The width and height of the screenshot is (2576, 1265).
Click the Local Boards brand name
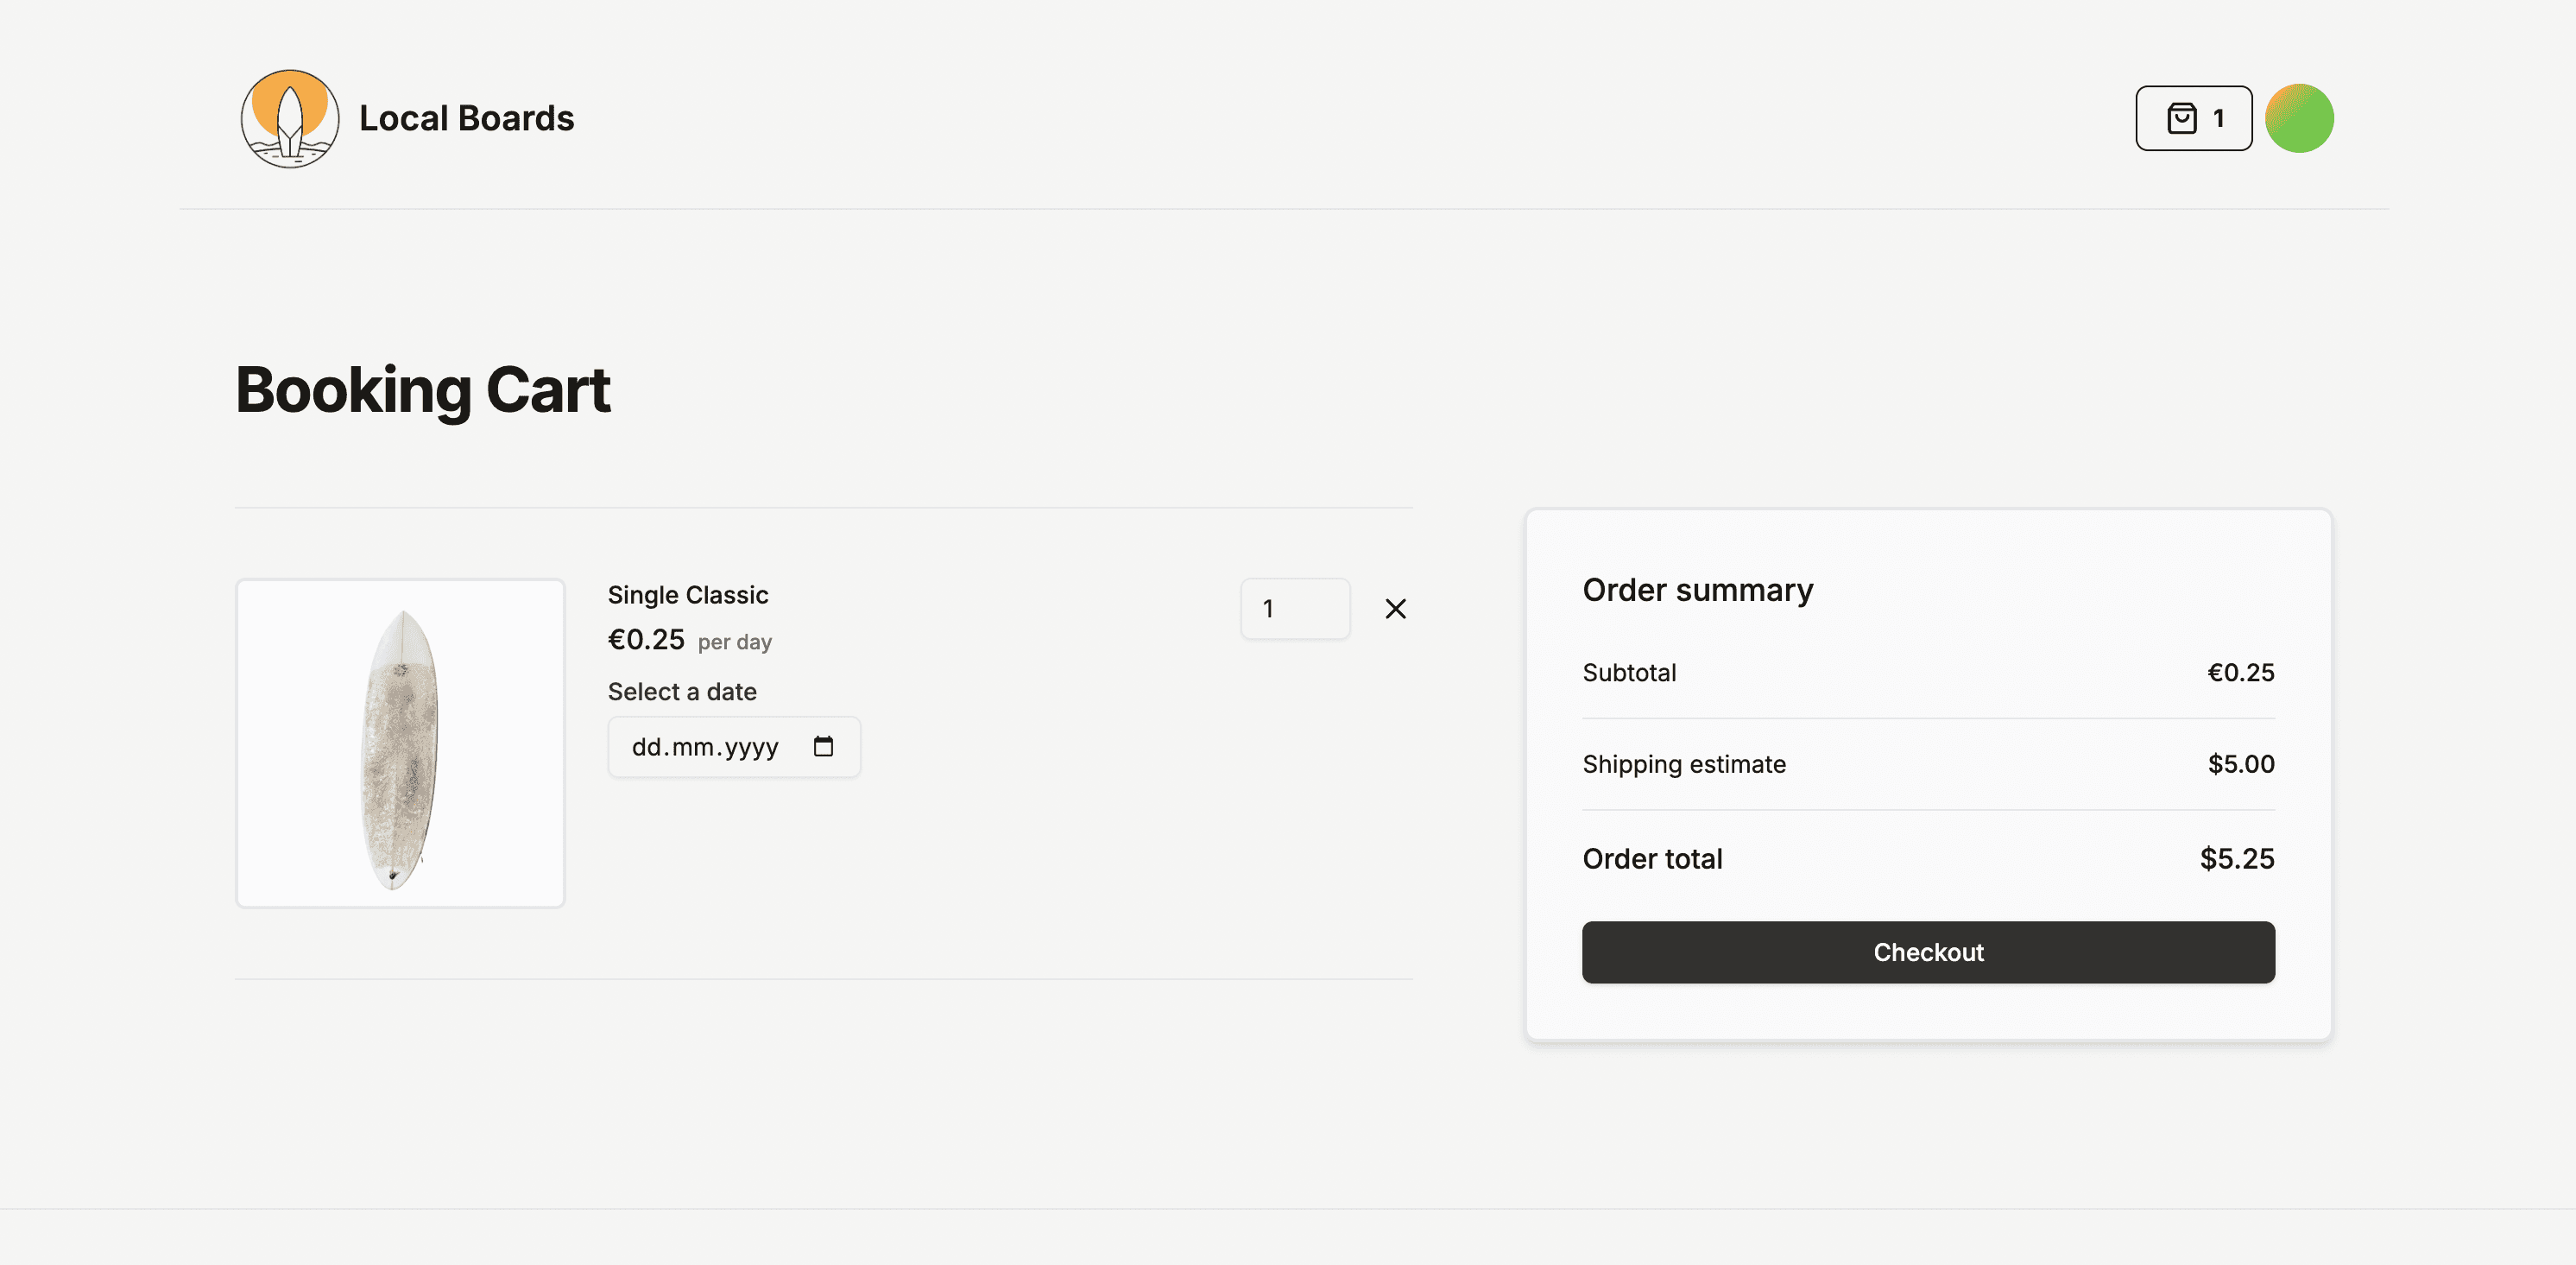(x=466, y=118)
